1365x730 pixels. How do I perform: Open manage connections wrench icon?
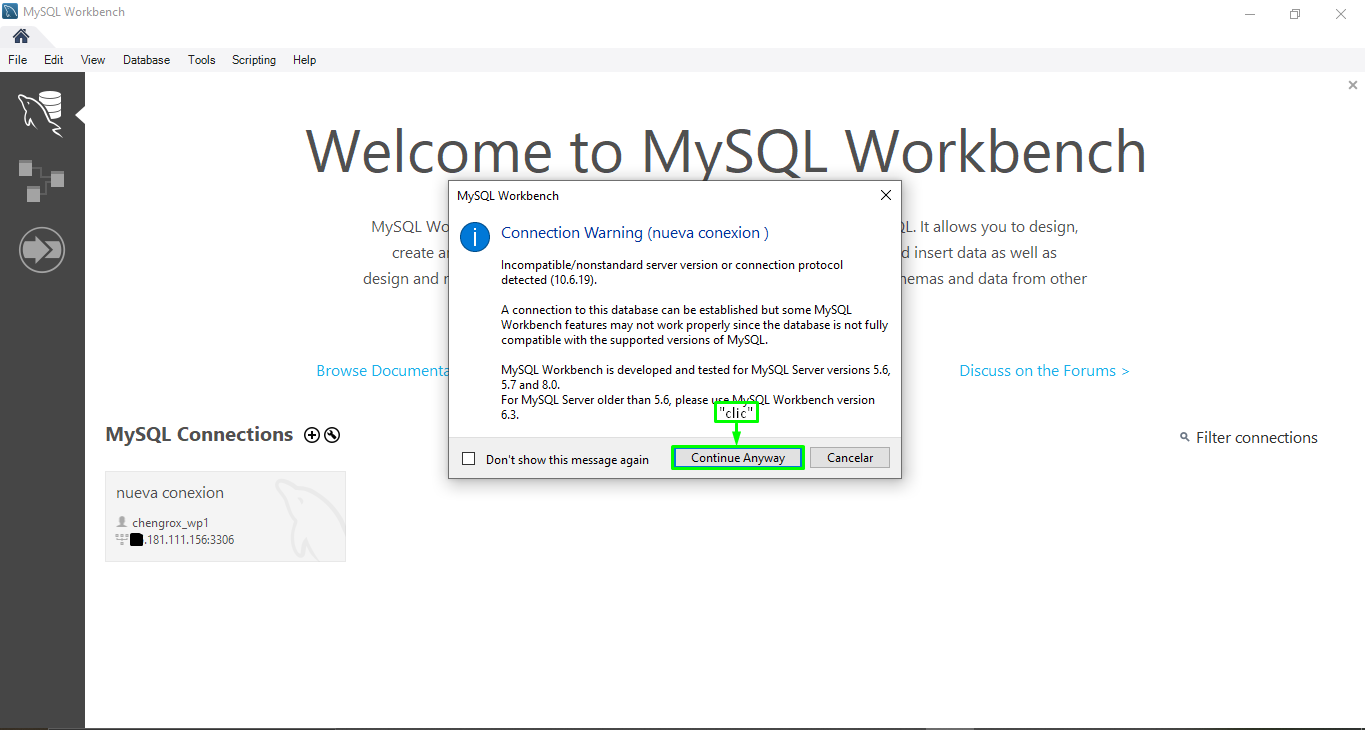click(x=332, y=435)
